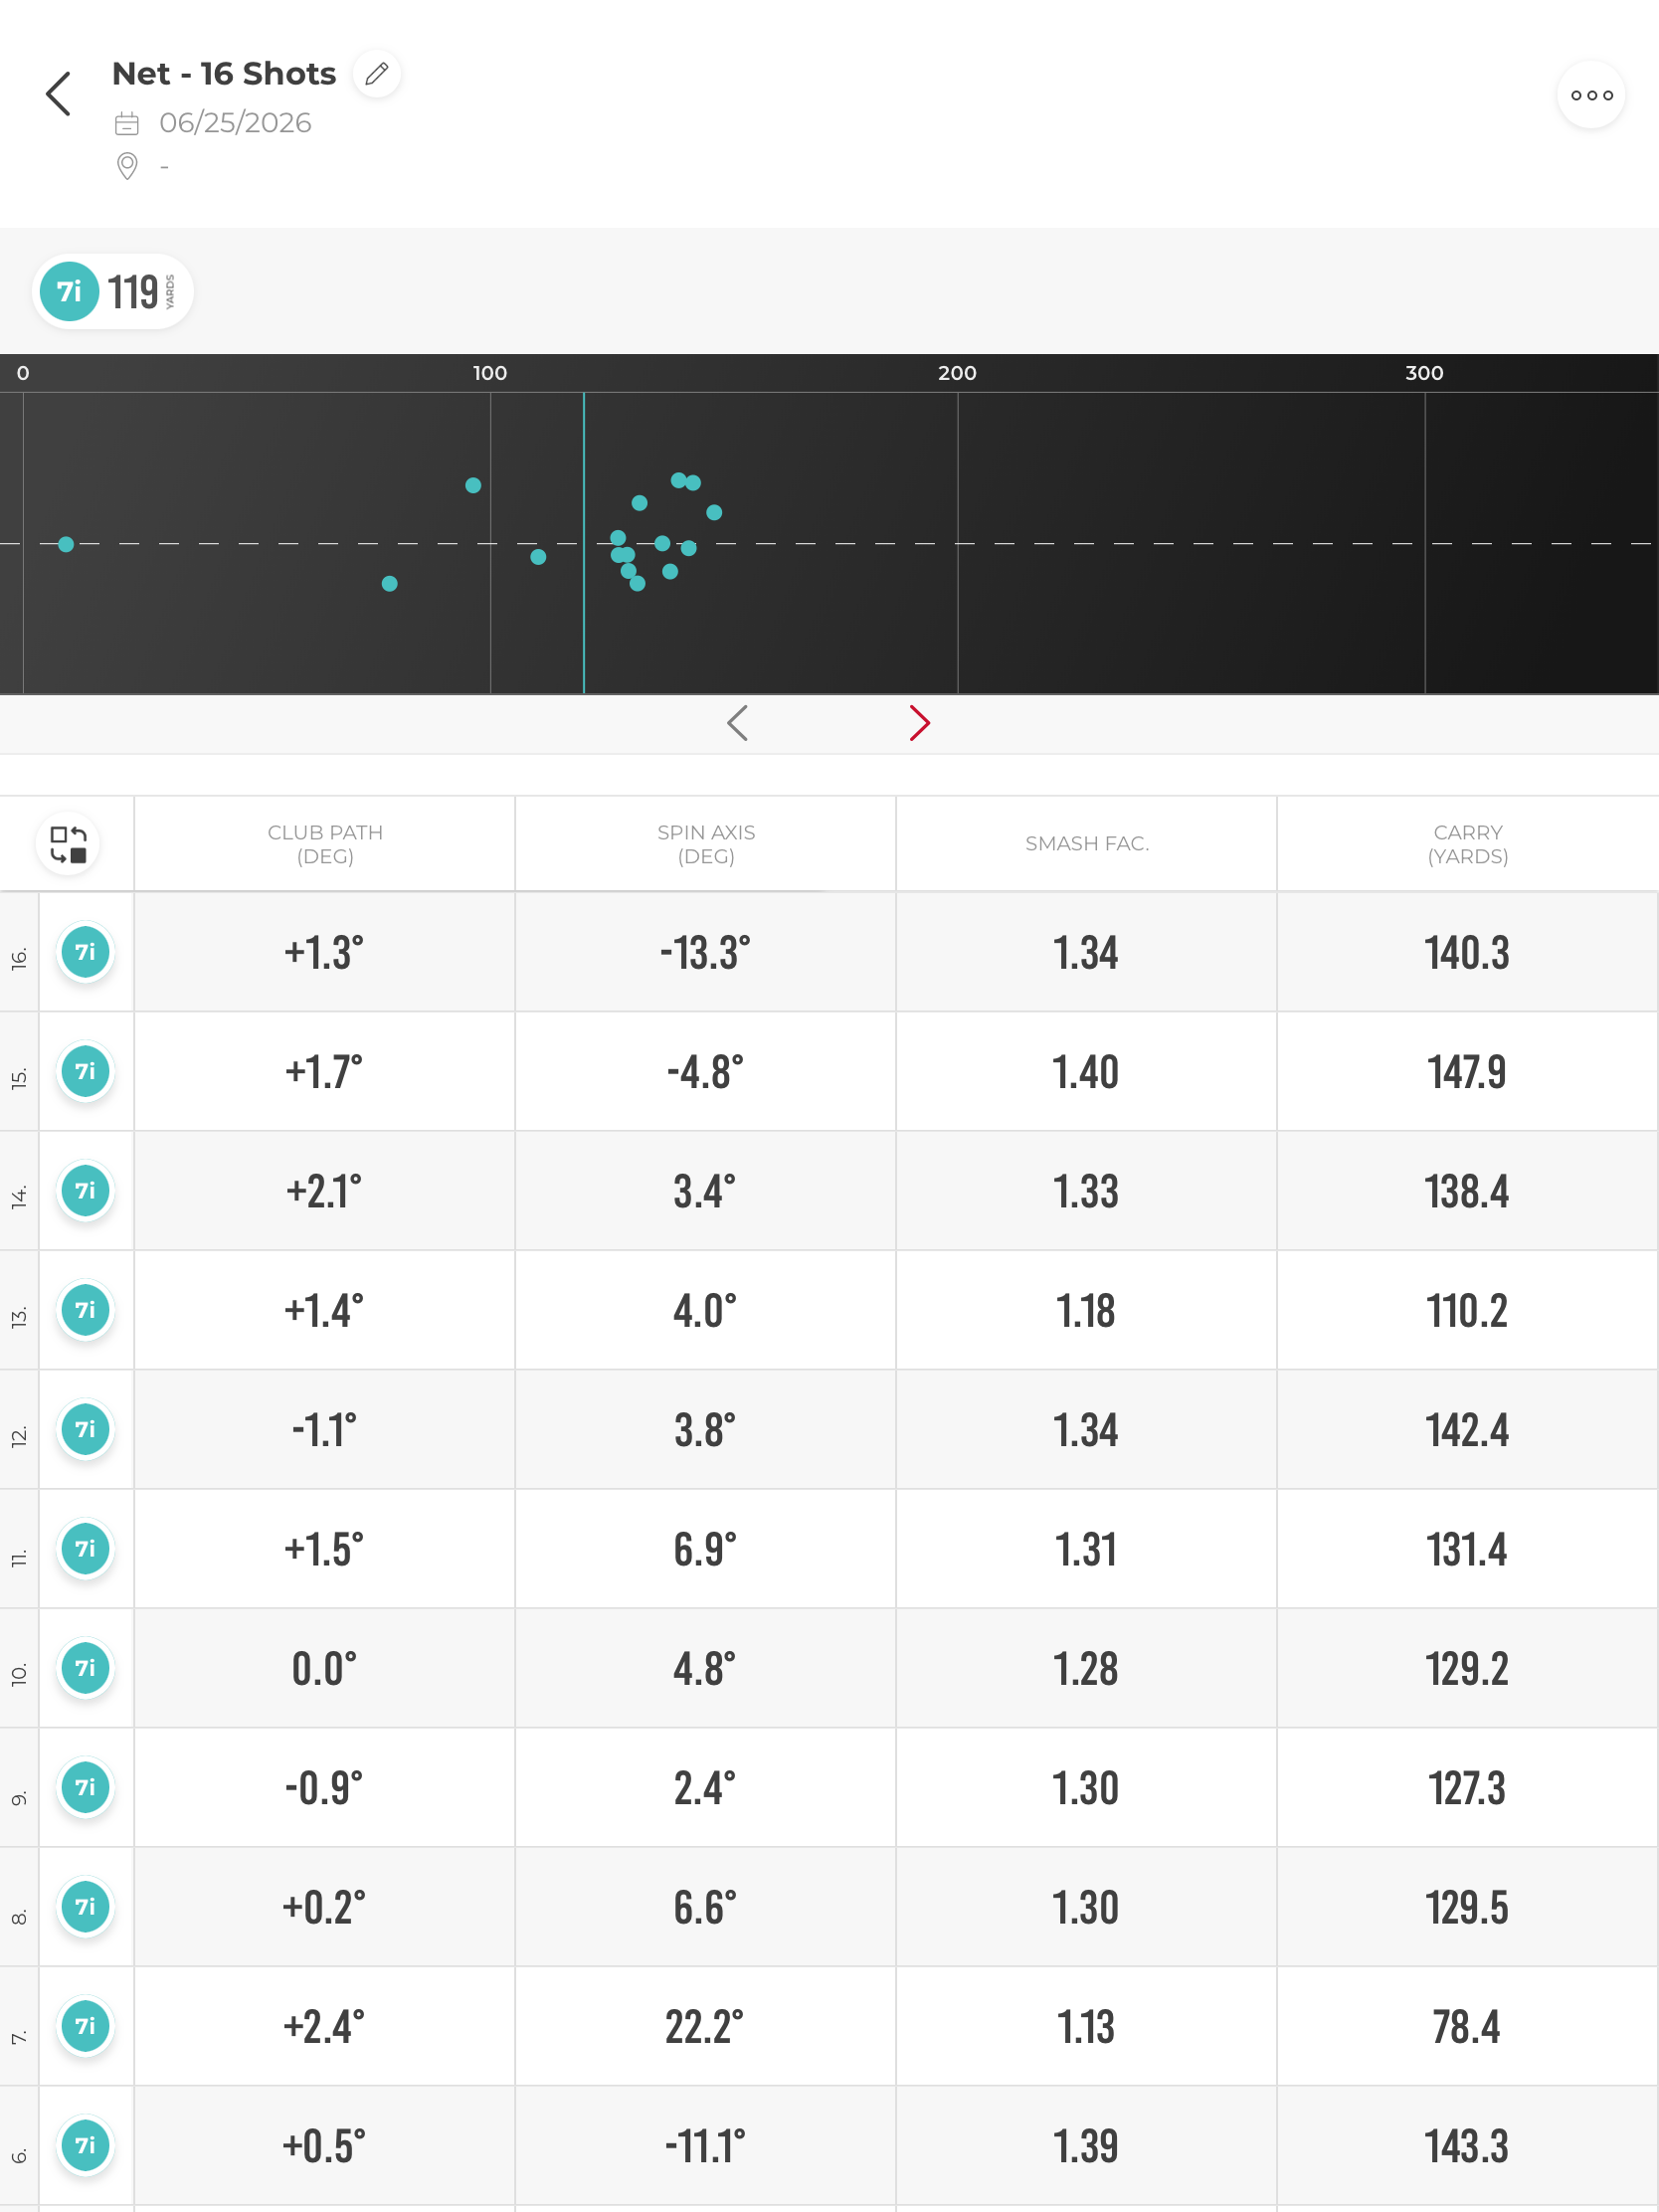Click smash factor value 1.28
The height and width of the screenshot is (2212, 1659).
coord(1086,1669)
